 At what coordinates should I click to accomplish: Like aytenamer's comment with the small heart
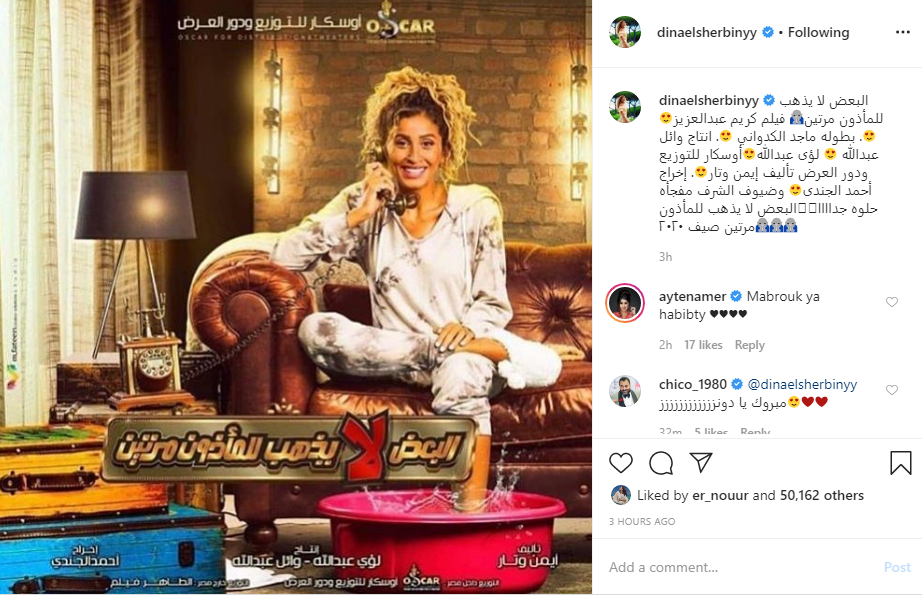point(892,302)
